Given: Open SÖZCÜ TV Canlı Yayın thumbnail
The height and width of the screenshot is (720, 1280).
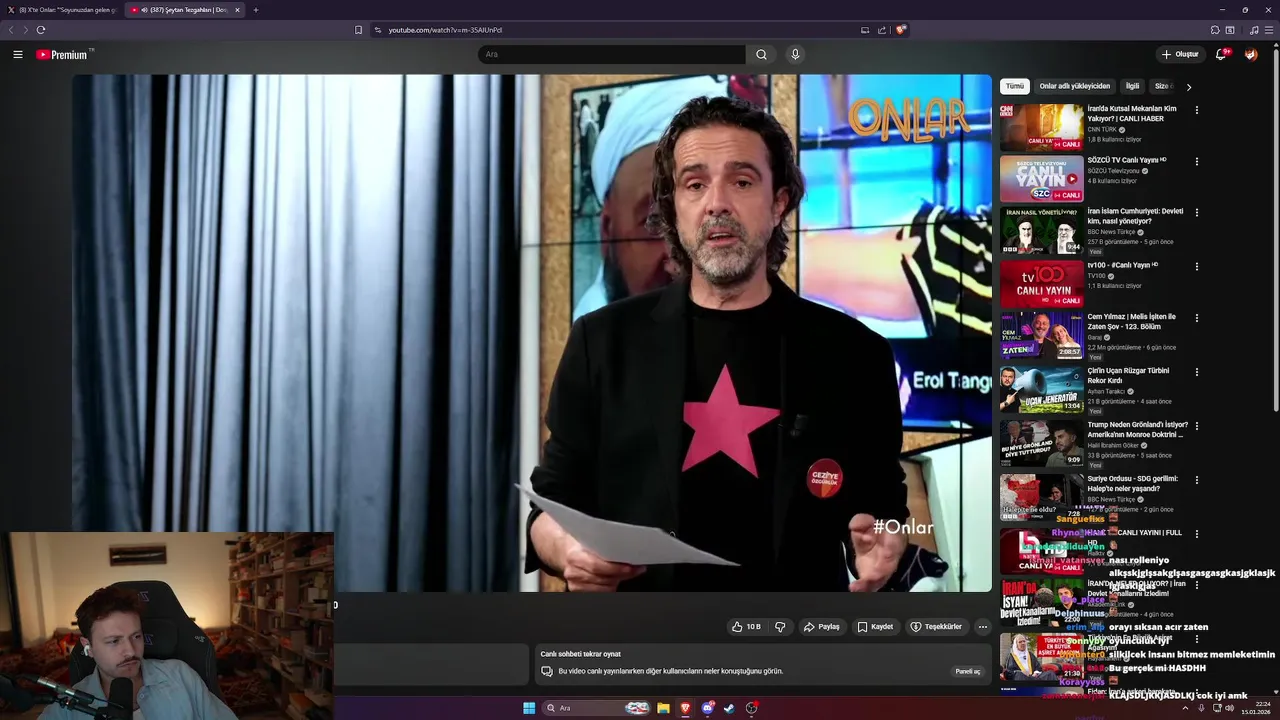Looking at the screenshot, I should click(x=1041, y=178).
